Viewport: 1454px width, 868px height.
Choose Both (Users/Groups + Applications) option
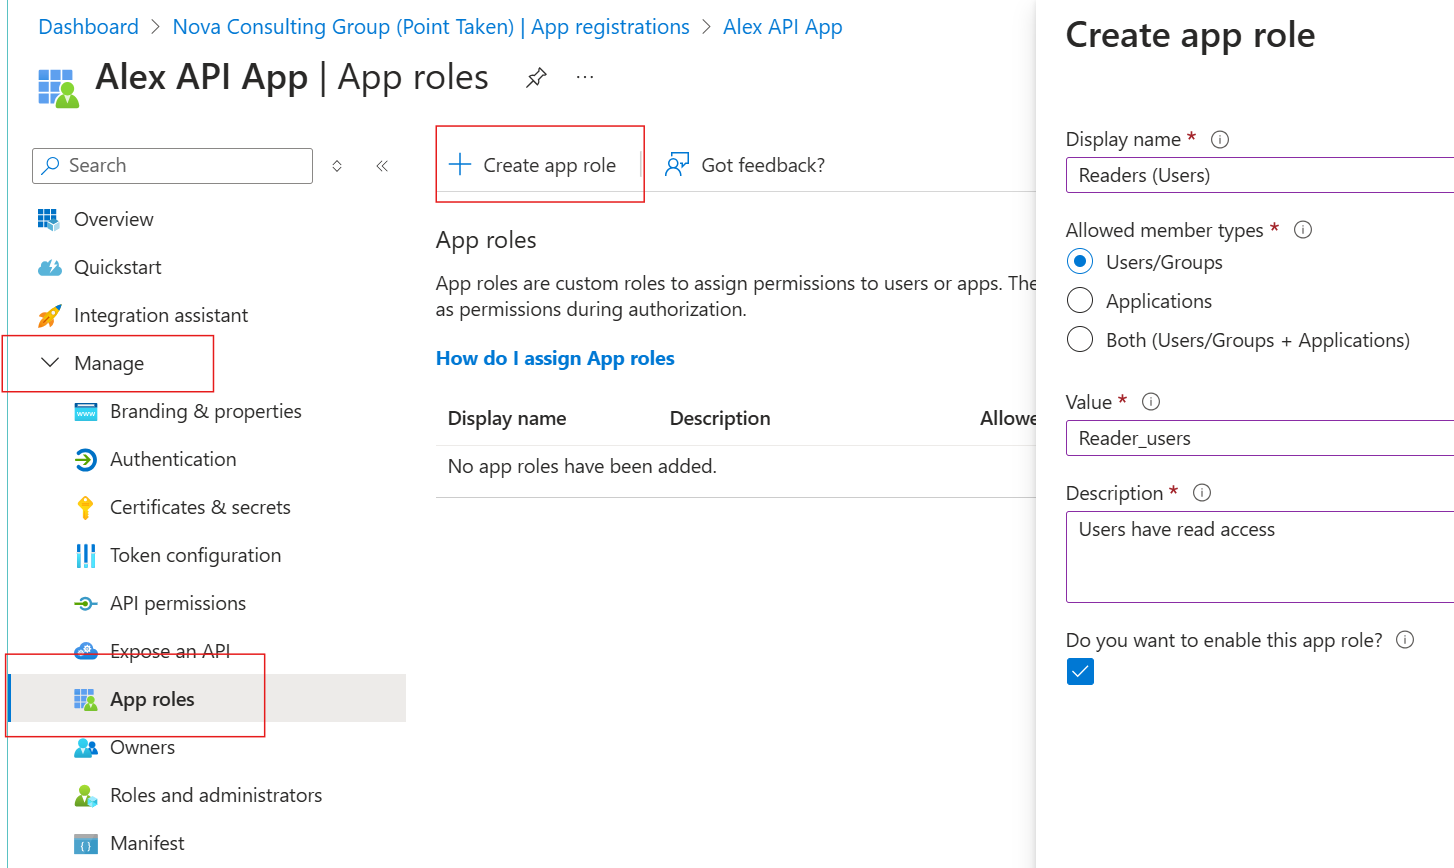click(x=1080, y=340)
